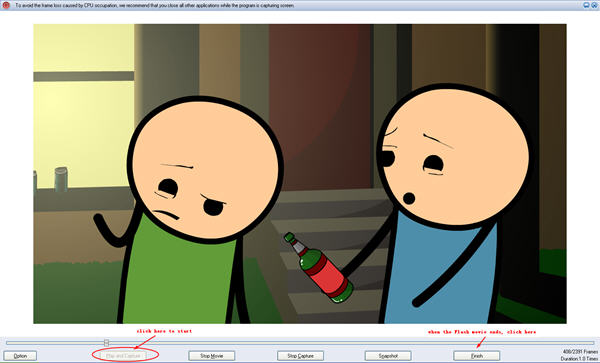
Task: Take a frame with the Snapshot button
Action: tap(388, 356)
